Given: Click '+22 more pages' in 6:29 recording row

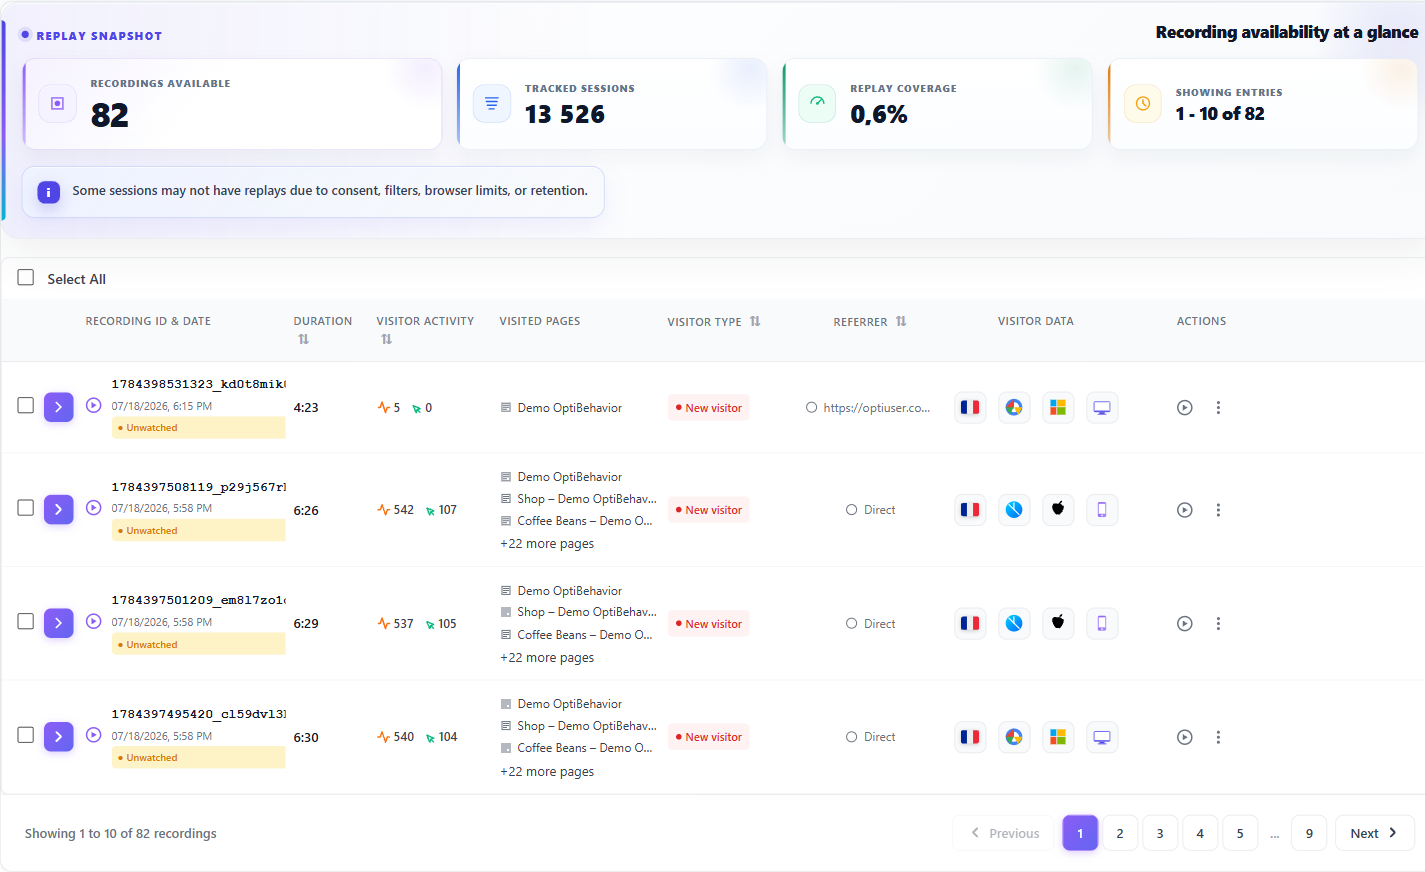Looking at the screenshot, I should click(x=547, y=658).
